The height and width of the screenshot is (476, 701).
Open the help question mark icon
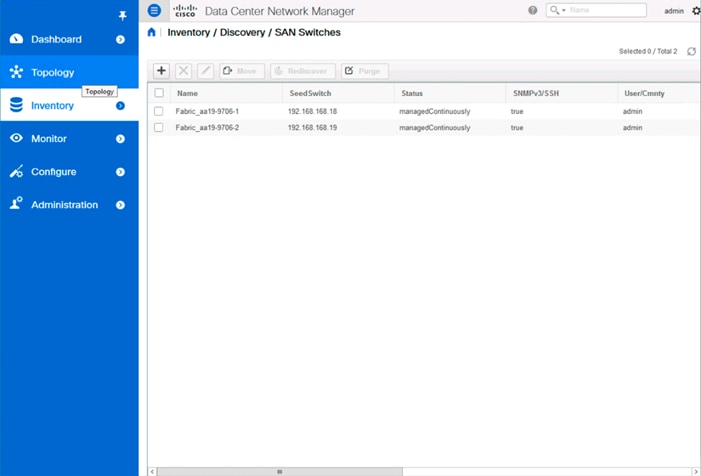click(x=532, y=10)
